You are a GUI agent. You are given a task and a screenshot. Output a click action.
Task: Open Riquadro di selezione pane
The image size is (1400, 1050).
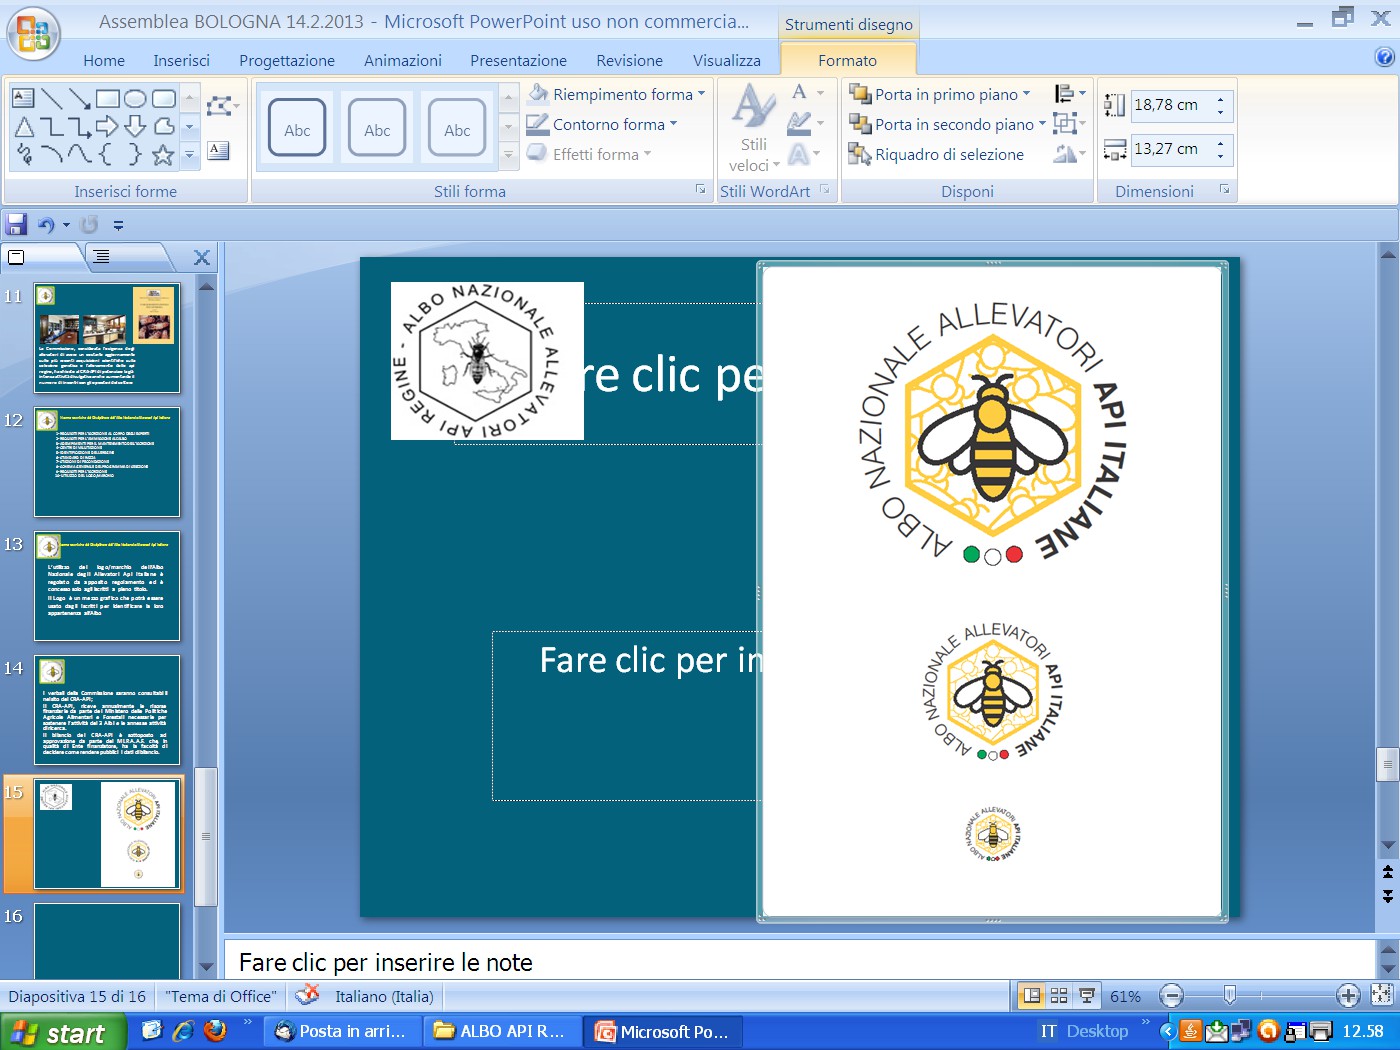point(936,154)
